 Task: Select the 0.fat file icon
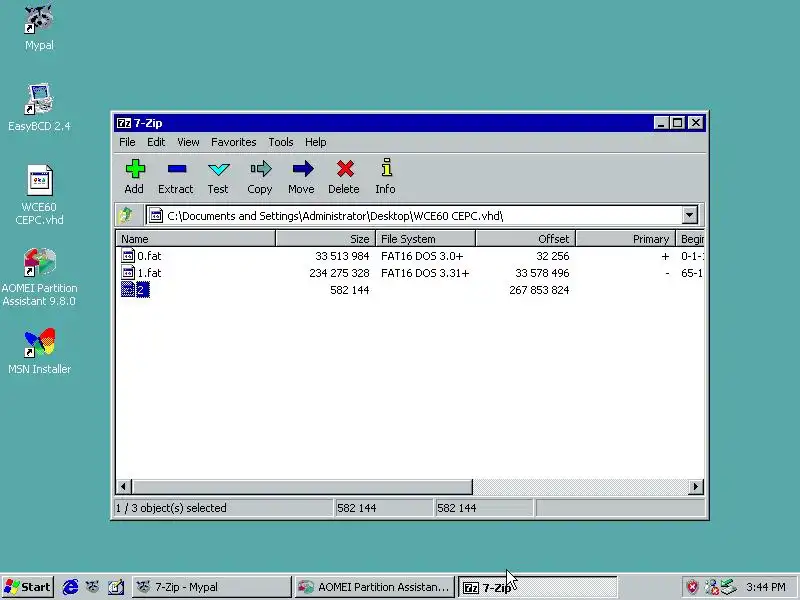(128, 256)
